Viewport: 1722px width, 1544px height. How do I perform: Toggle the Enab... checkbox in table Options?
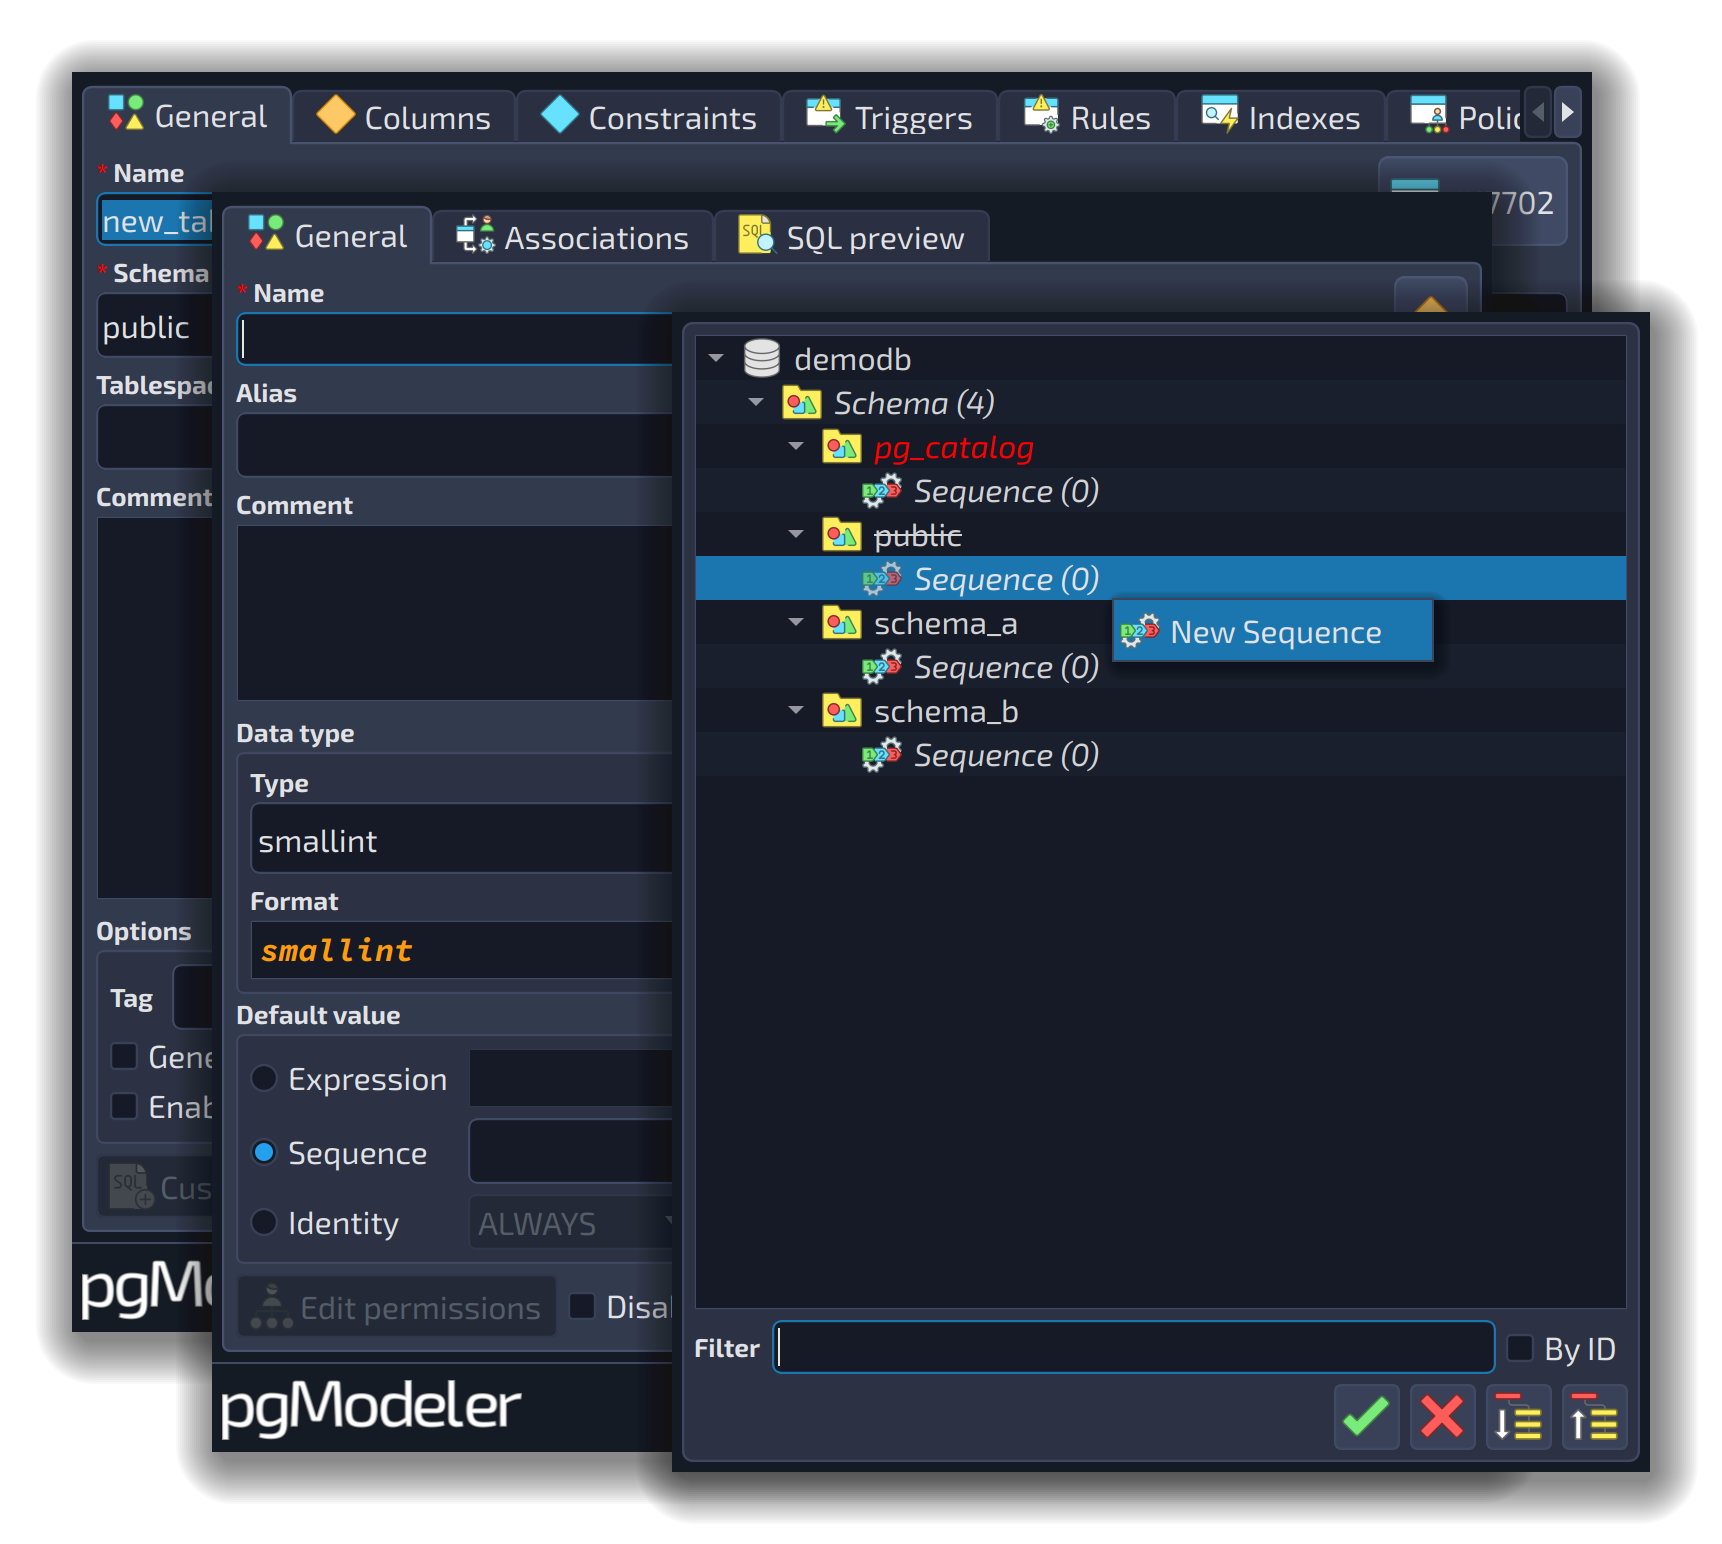pyautogui.click(x=124, y=1106)
